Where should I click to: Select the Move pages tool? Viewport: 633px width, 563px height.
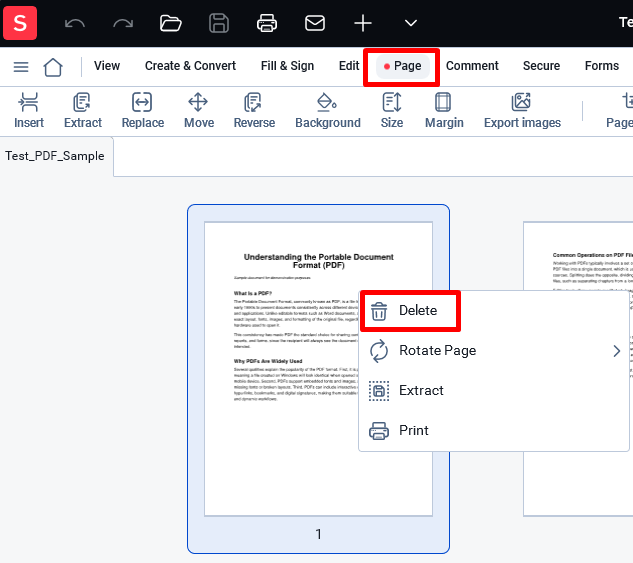click(199, 111)
